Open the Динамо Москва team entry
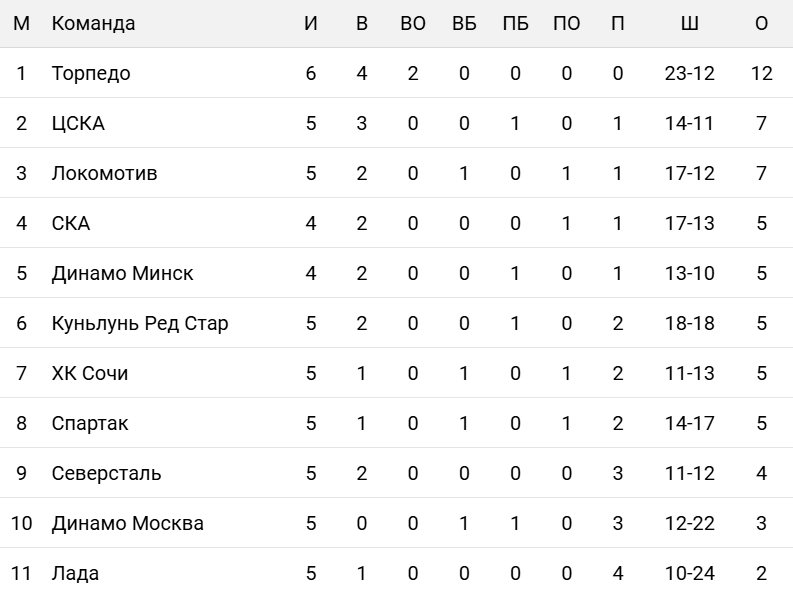Viewport: 793px width, 593px height. click(127, 523)
